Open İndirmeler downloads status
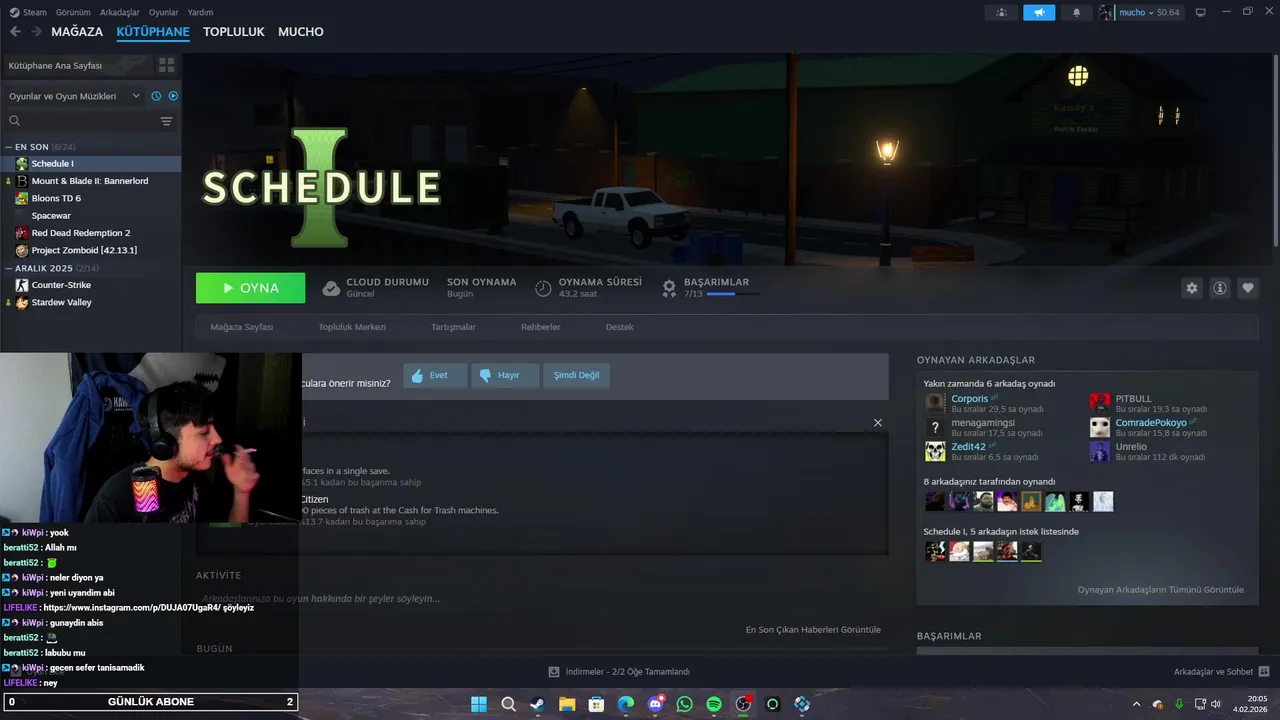Screen dimensions: 1280x720 coord(619,672)
